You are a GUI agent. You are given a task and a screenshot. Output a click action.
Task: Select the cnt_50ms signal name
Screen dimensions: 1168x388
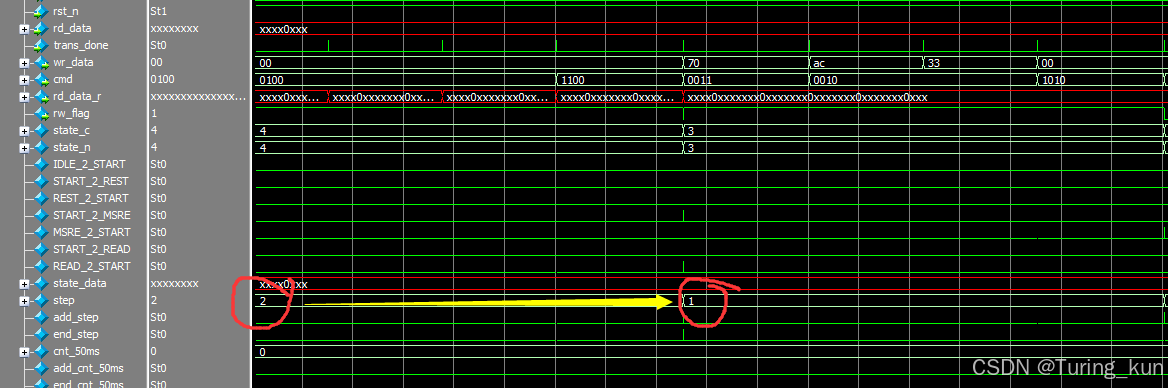pyautogui.click(x=77, y=352)
